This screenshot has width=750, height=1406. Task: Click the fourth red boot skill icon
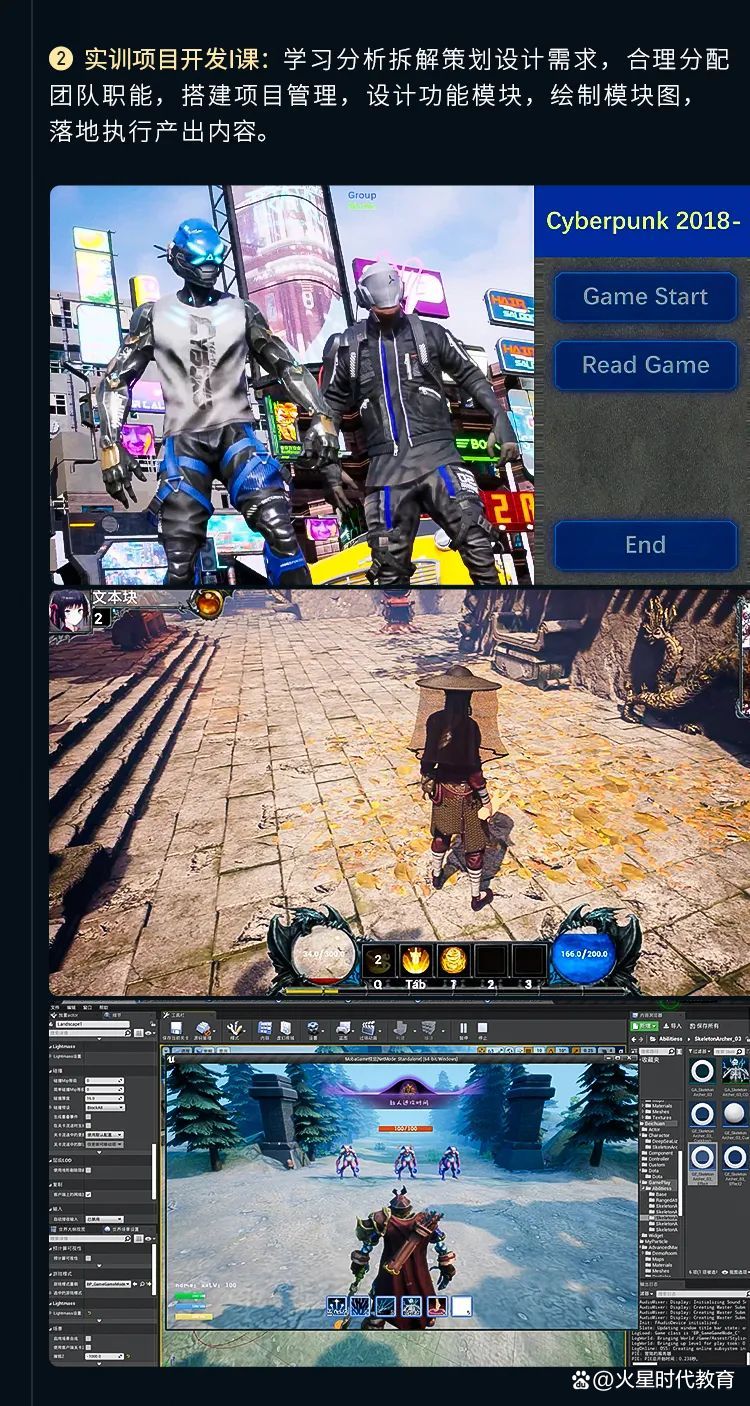[x=437, y=1306]
